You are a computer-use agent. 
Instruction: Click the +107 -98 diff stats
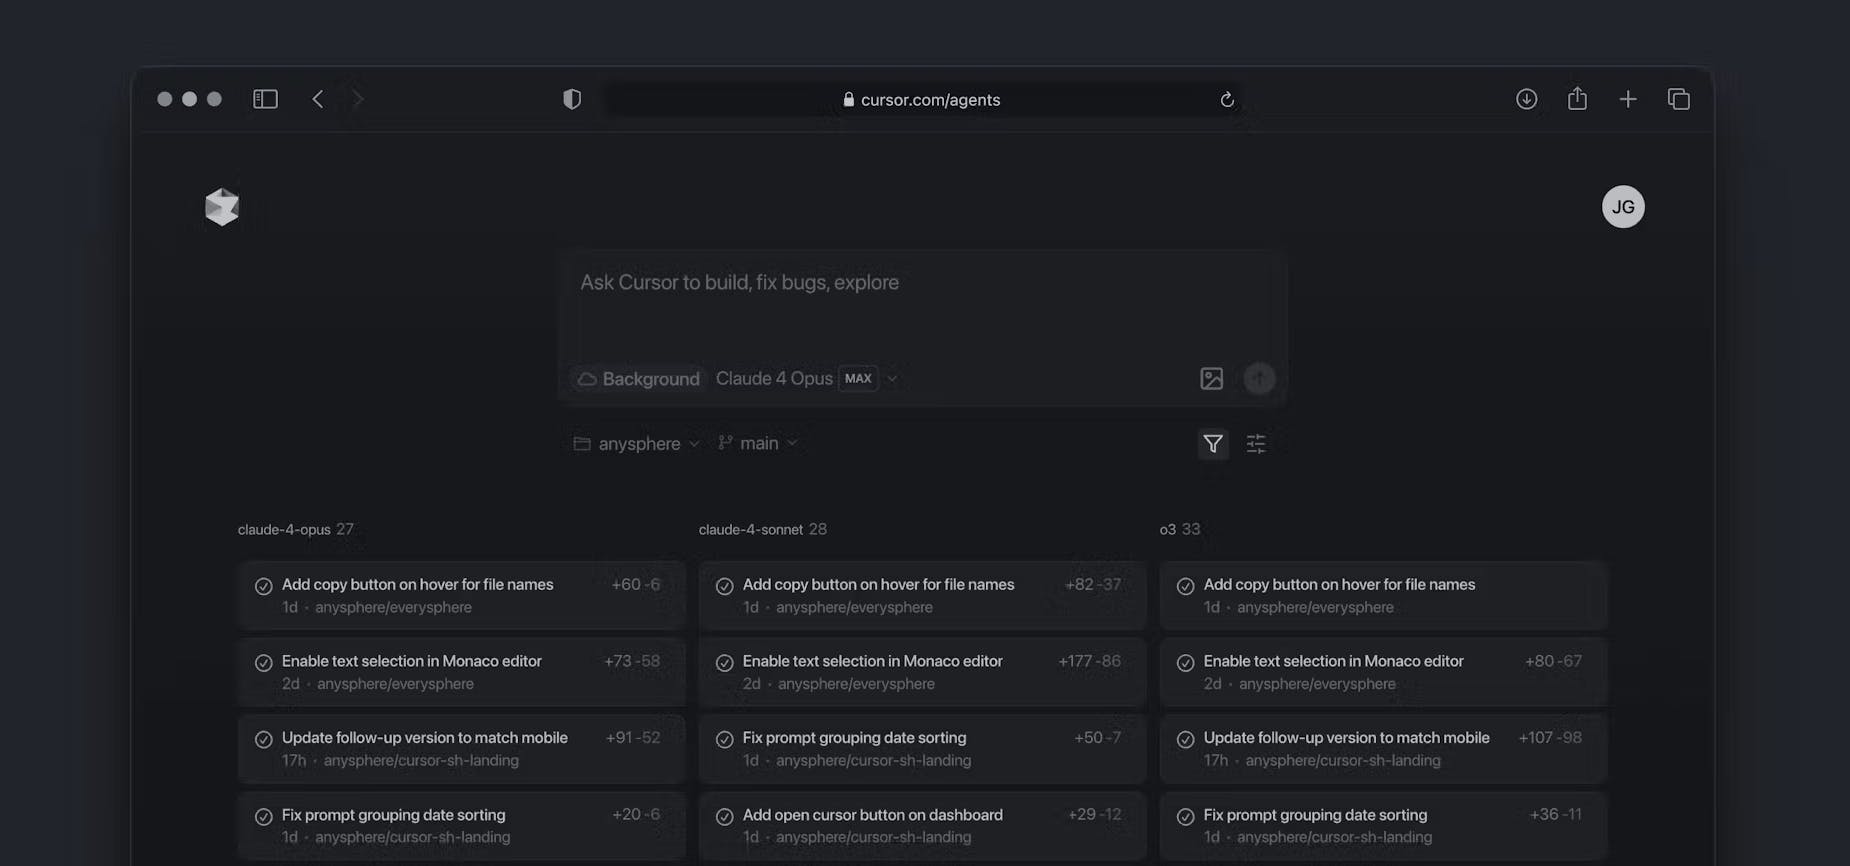coord(1550,738)
